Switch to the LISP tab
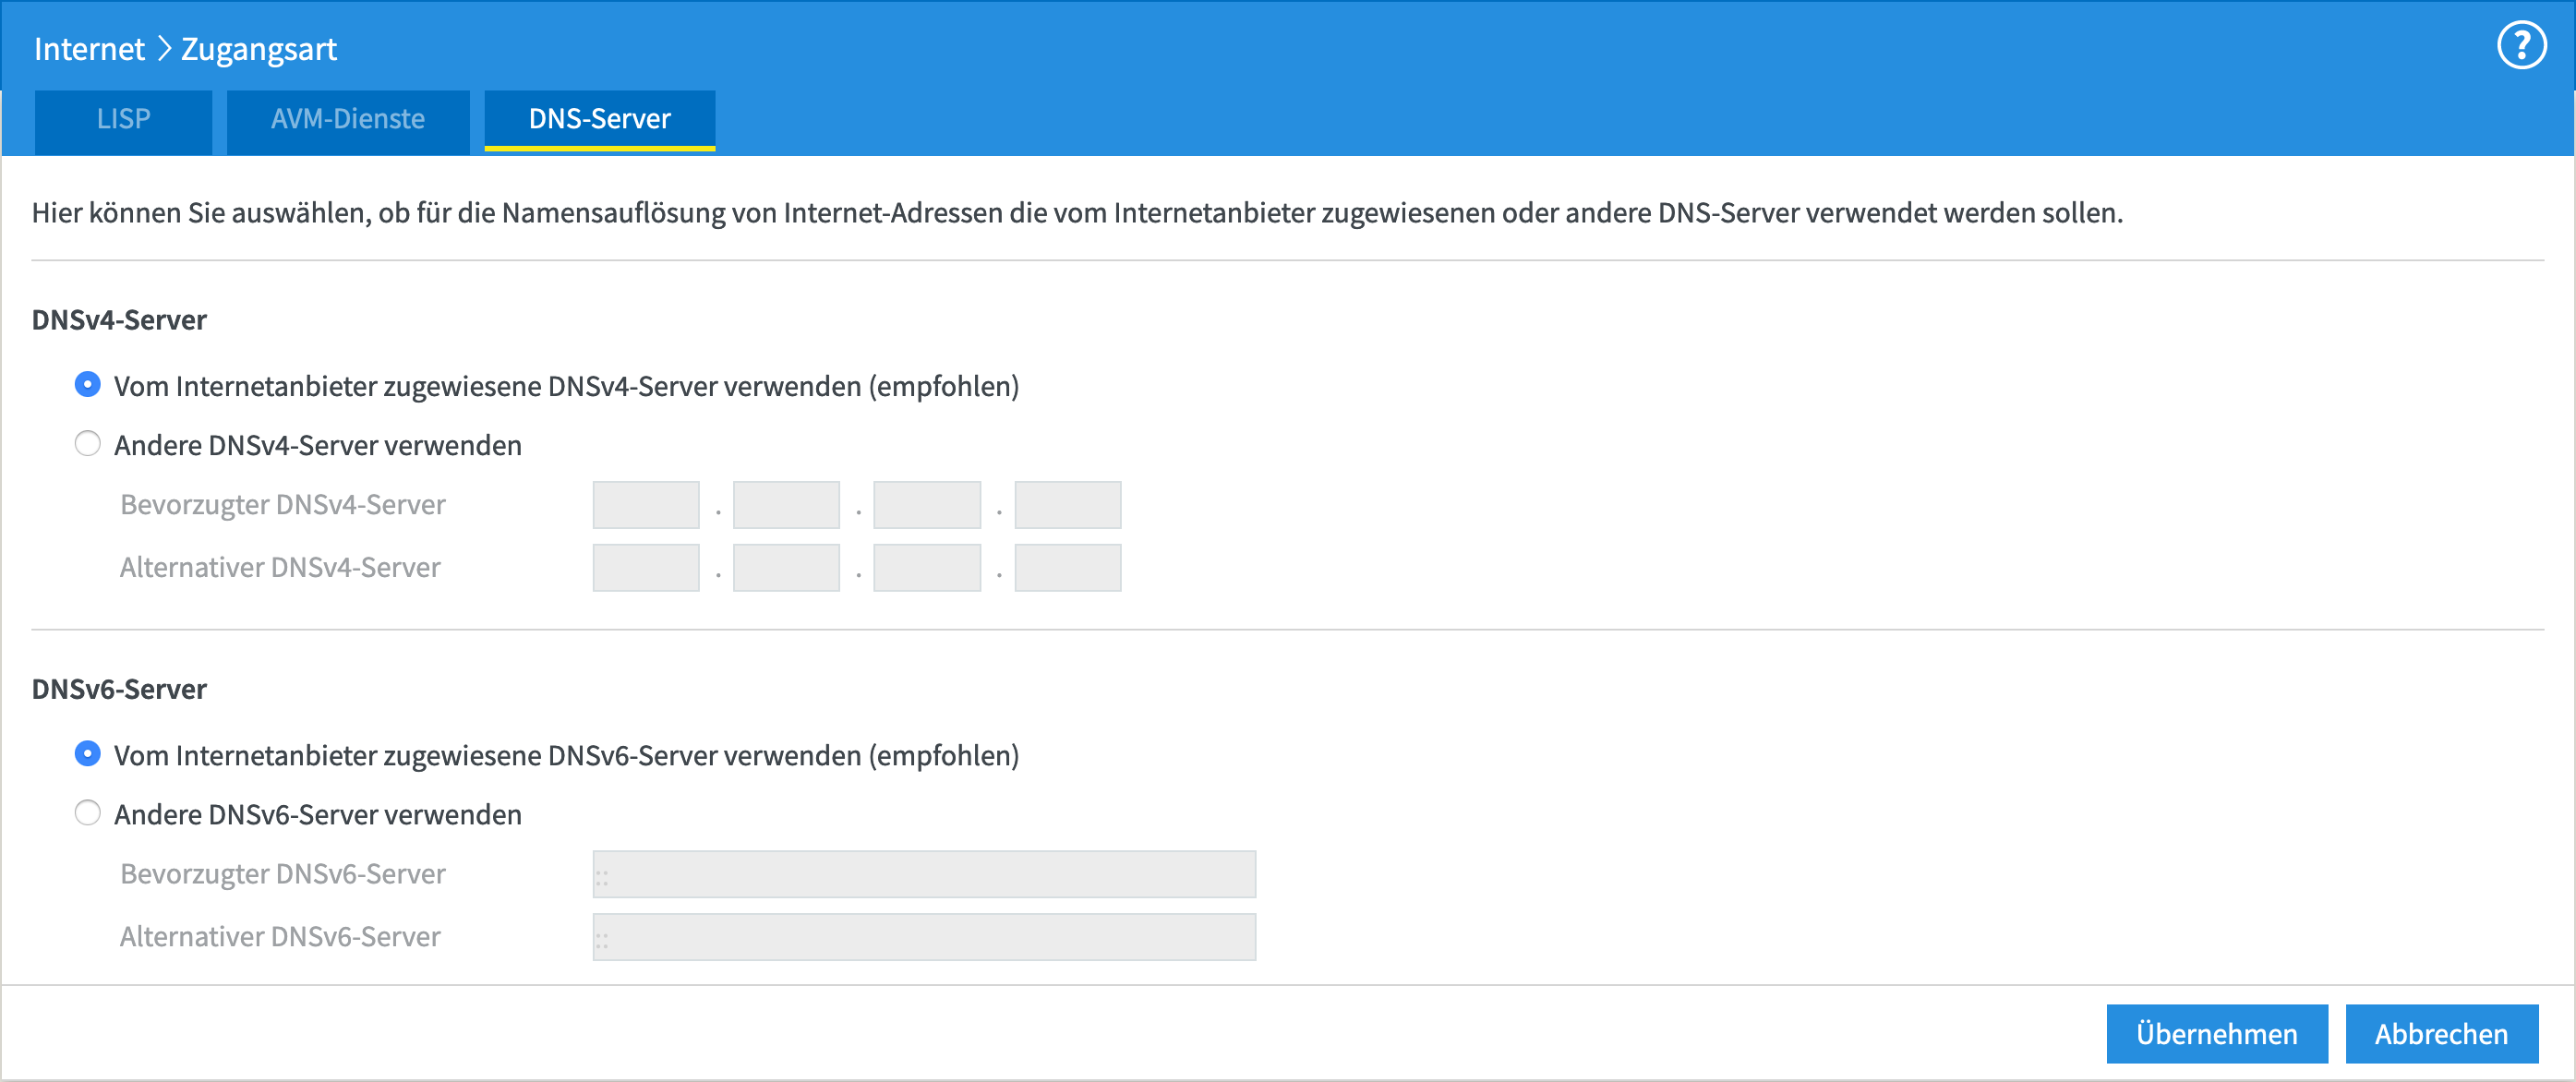The width and height of the screenshot is (2576, 1082). [x=123, y=119]
